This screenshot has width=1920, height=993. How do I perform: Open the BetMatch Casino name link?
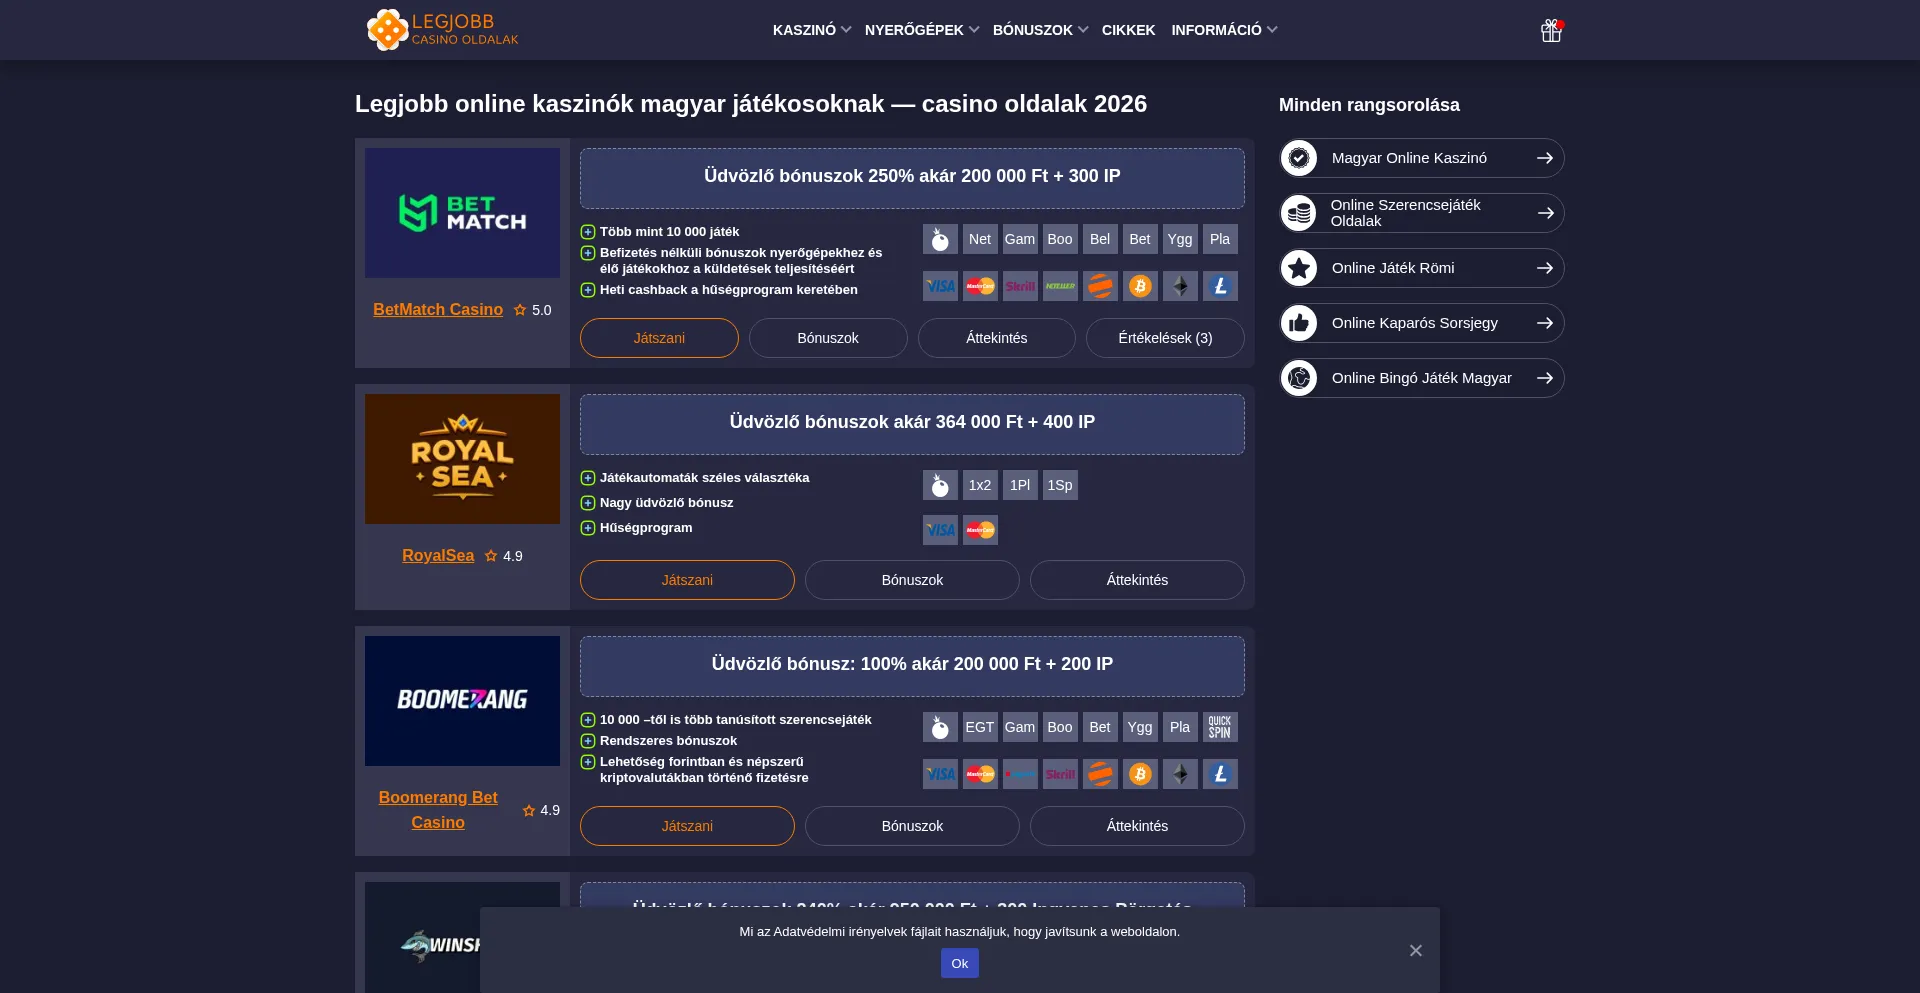[438, 310]
